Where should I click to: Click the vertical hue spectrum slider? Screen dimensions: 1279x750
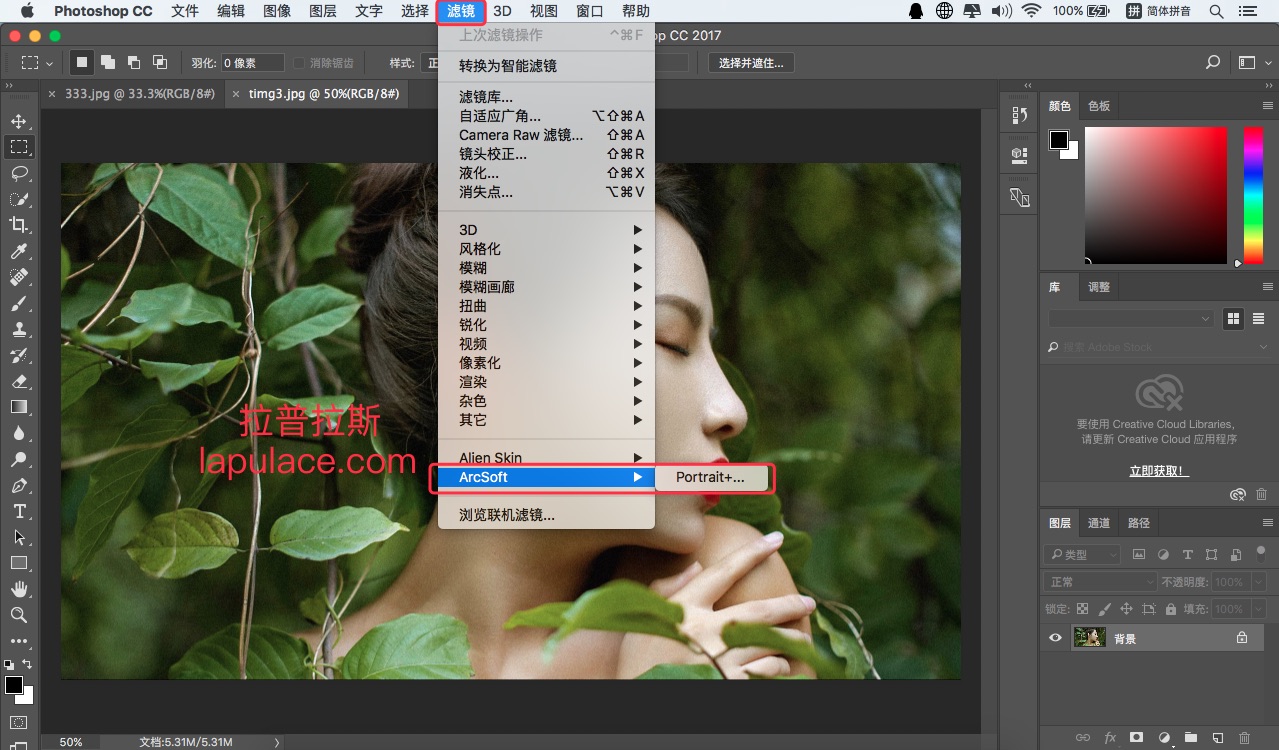point(1252,195)
